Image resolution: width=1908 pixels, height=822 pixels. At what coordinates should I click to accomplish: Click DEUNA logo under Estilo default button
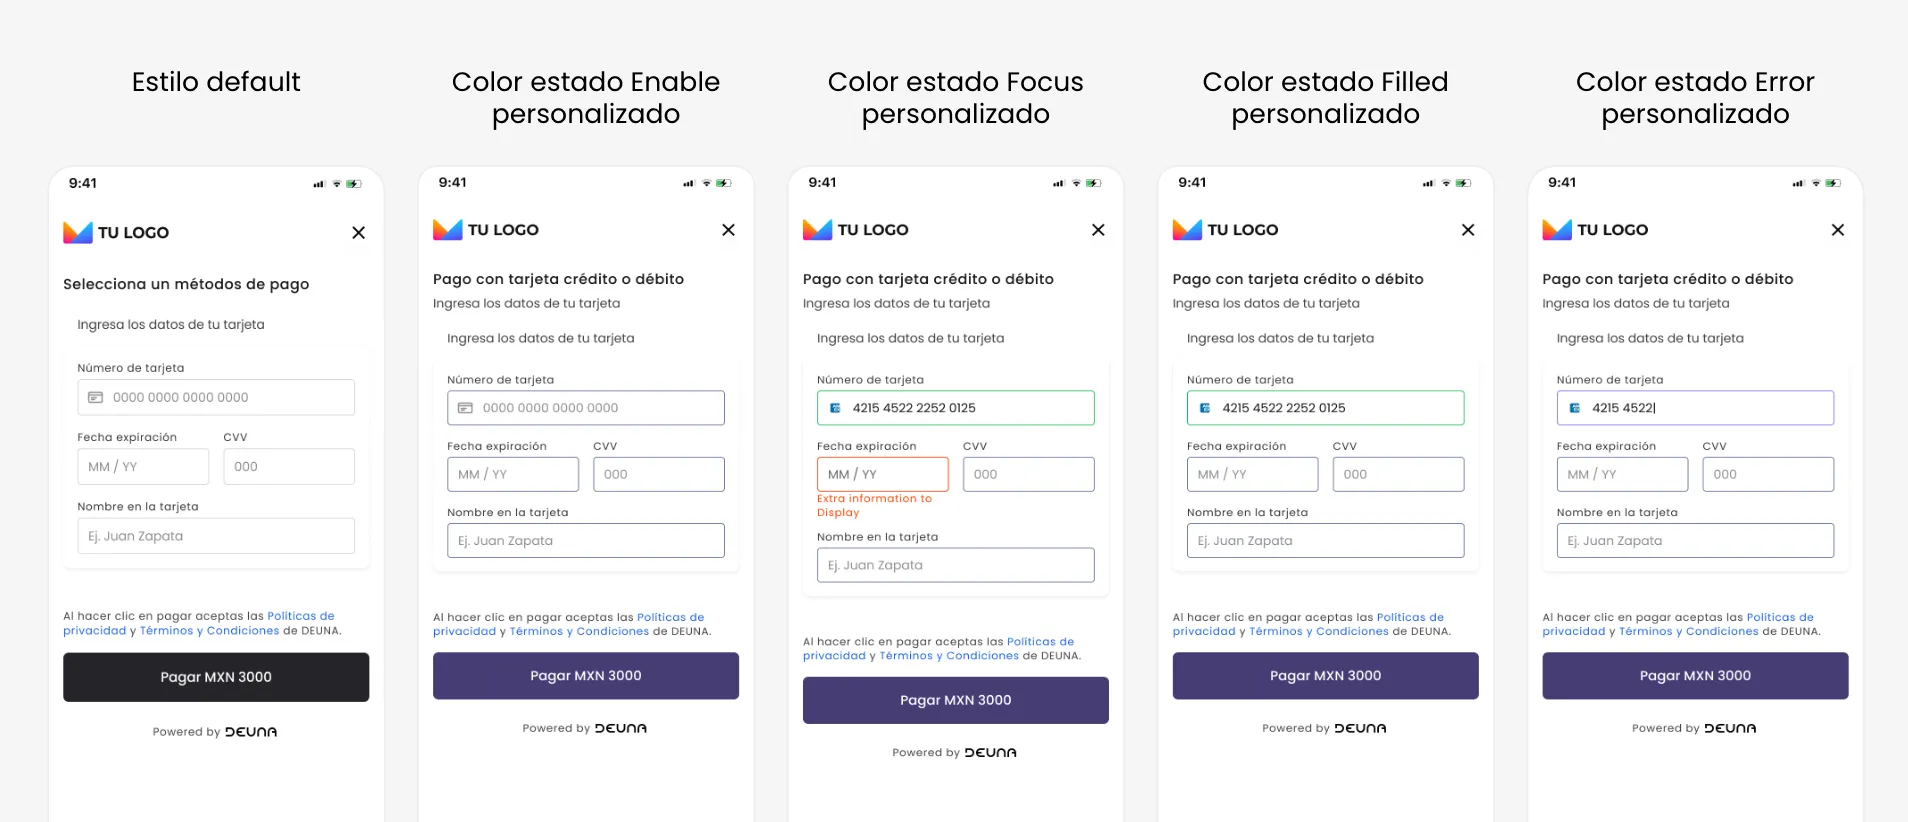point(251,732)
